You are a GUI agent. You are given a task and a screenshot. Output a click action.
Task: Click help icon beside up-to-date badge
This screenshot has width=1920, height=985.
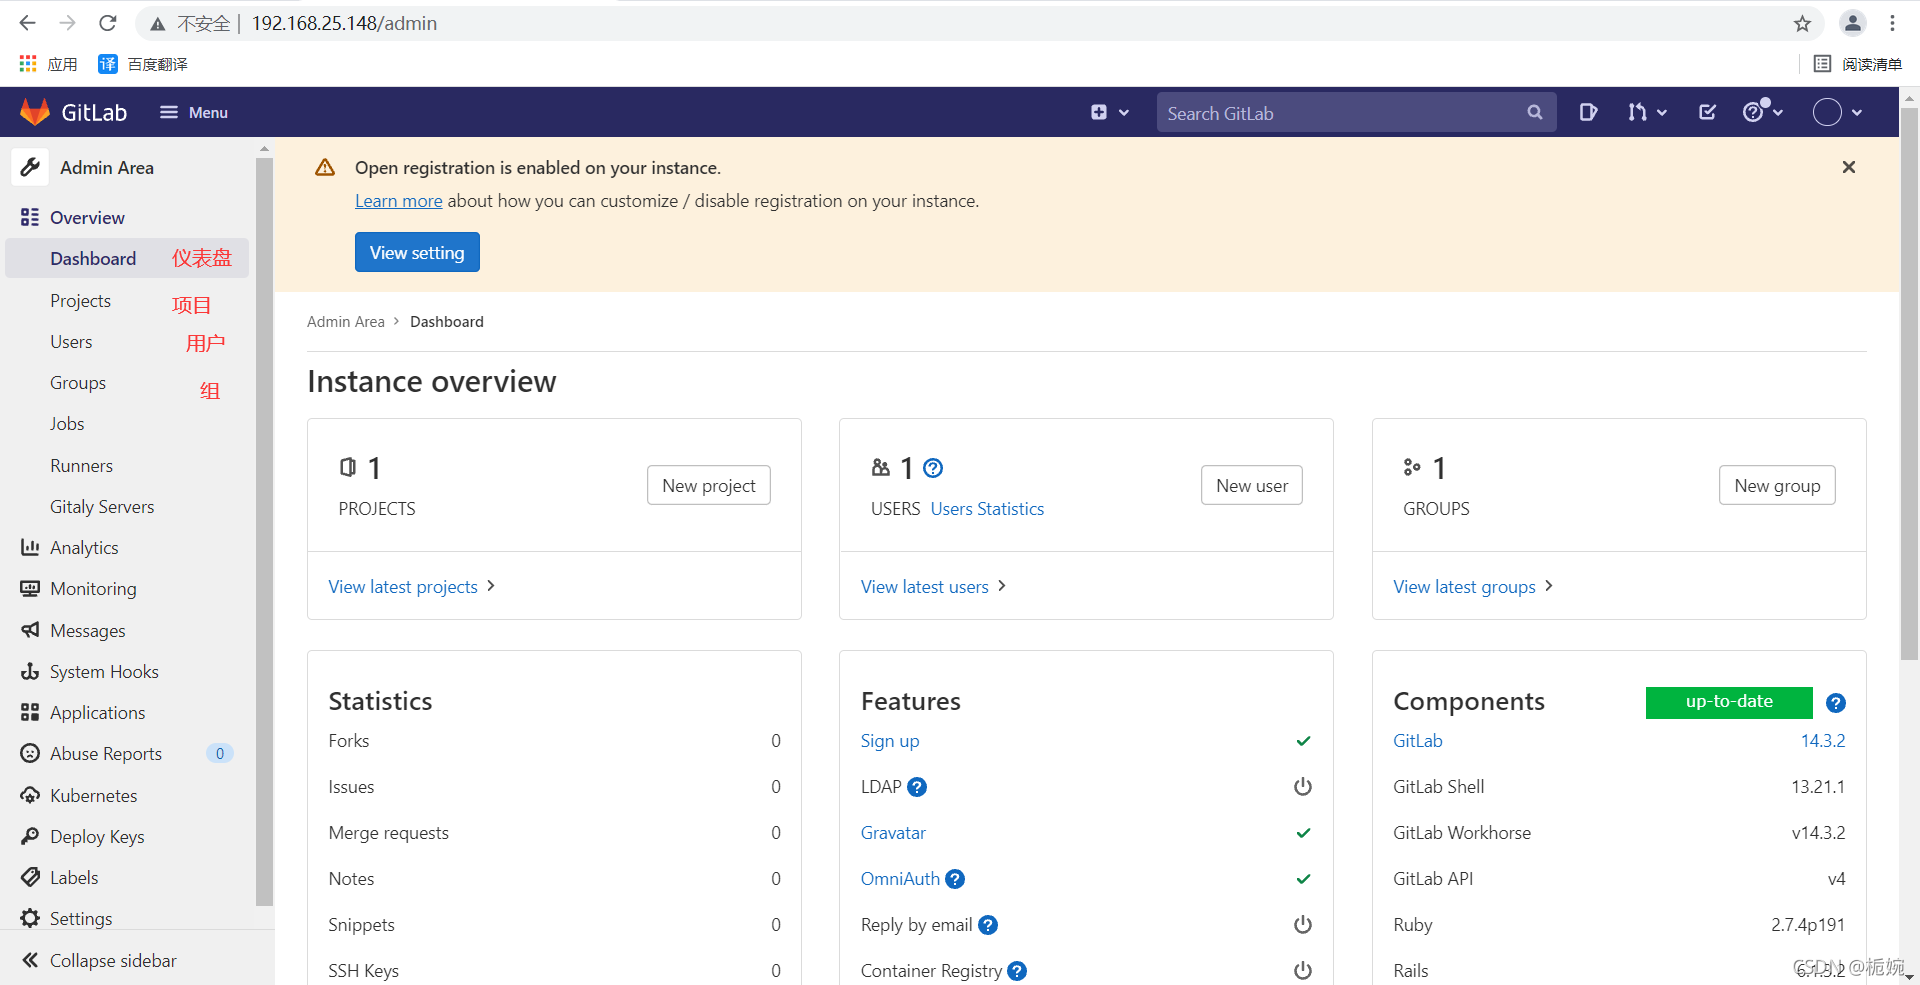[1836, 703]
